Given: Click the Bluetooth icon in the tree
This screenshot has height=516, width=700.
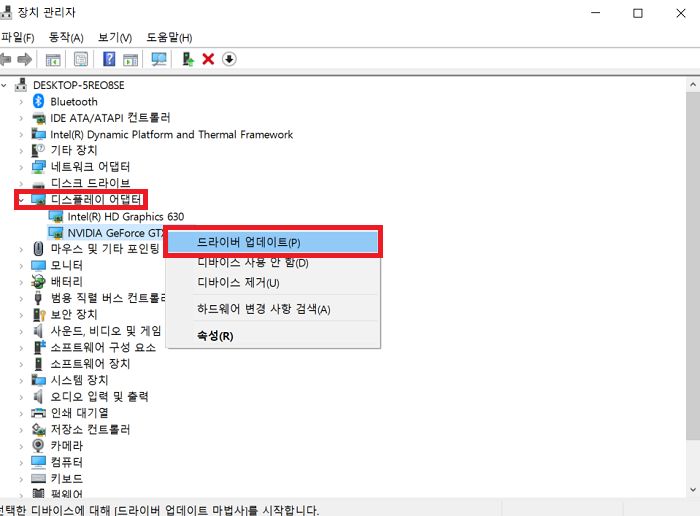Looking at the screenshot, I should (38, 101).
